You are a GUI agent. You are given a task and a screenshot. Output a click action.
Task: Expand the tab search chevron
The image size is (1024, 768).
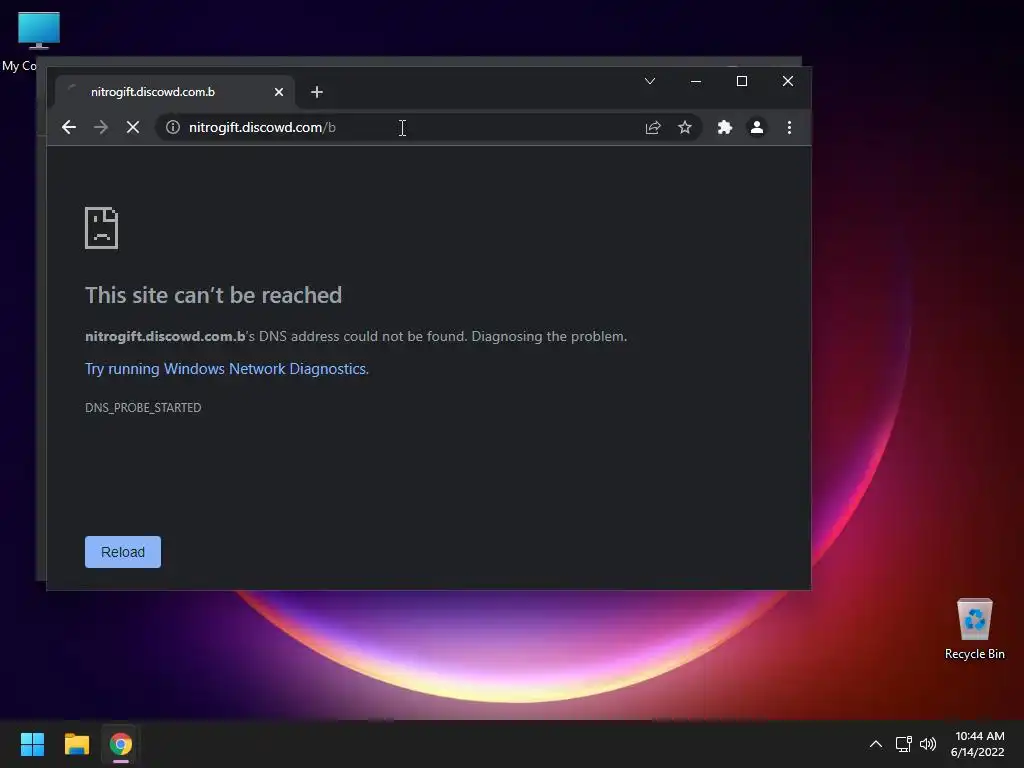click(x=650, y=81)
